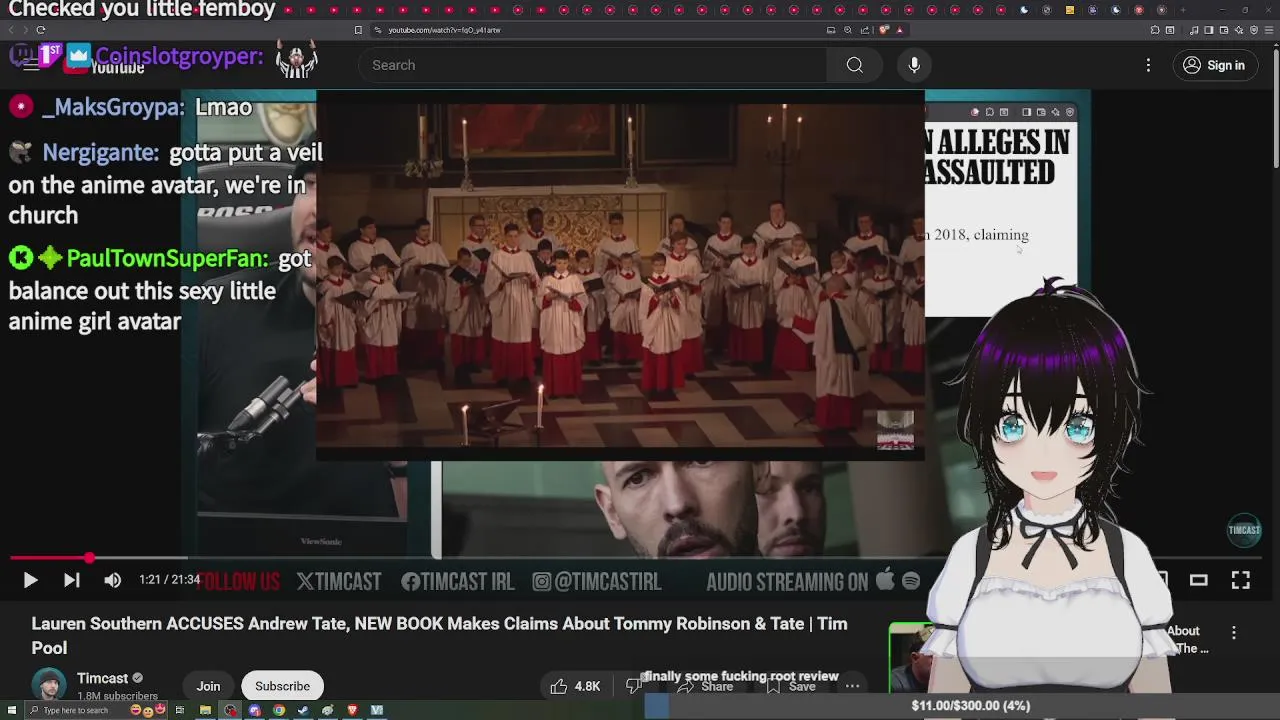Switch the player to theater mode
This screenshot has width=1280, height=720.
[x=1198, y=580]
